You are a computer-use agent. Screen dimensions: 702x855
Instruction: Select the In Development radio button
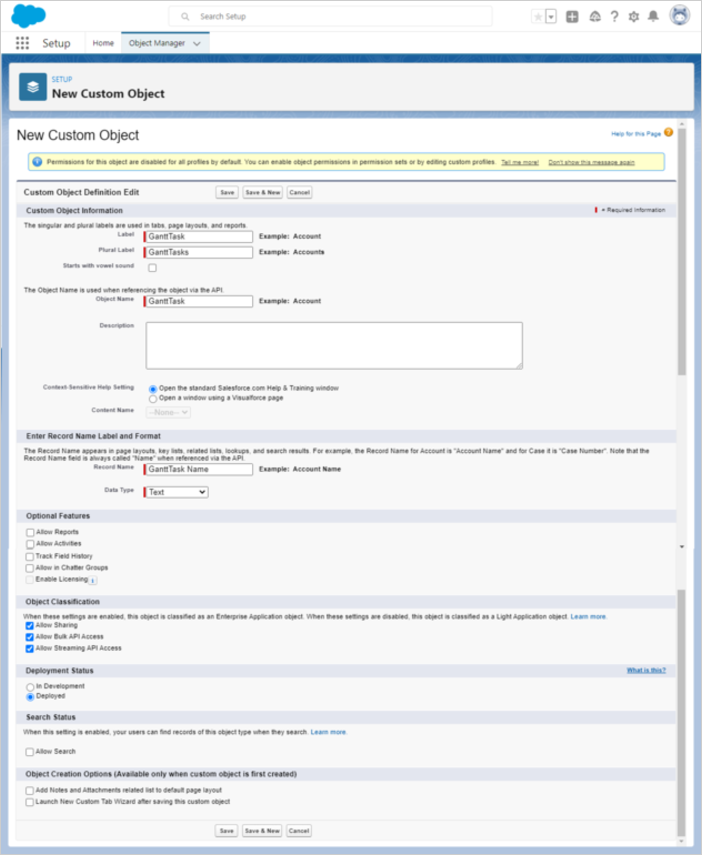[30, 687]
